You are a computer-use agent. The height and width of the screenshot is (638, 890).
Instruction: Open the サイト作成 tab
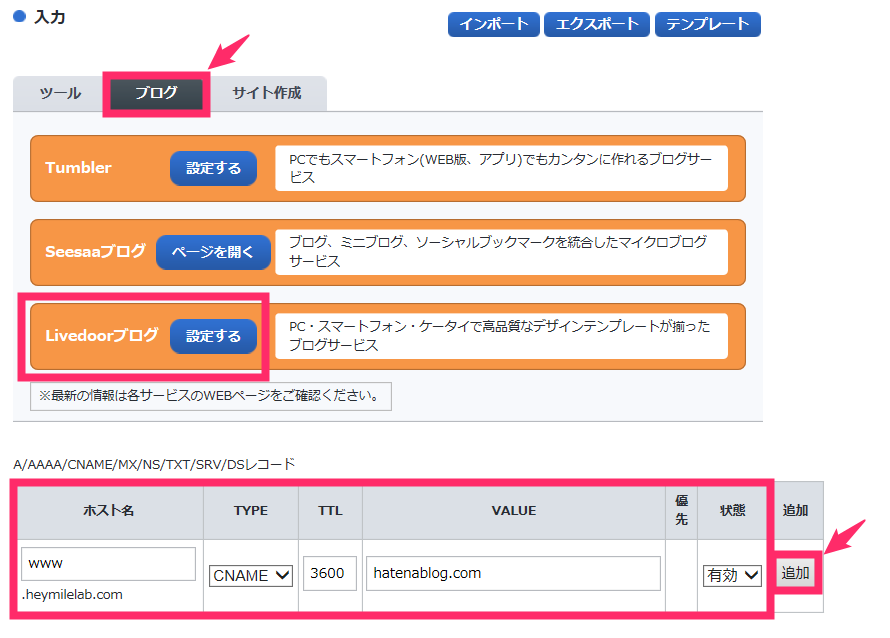[x=266, y=93]
